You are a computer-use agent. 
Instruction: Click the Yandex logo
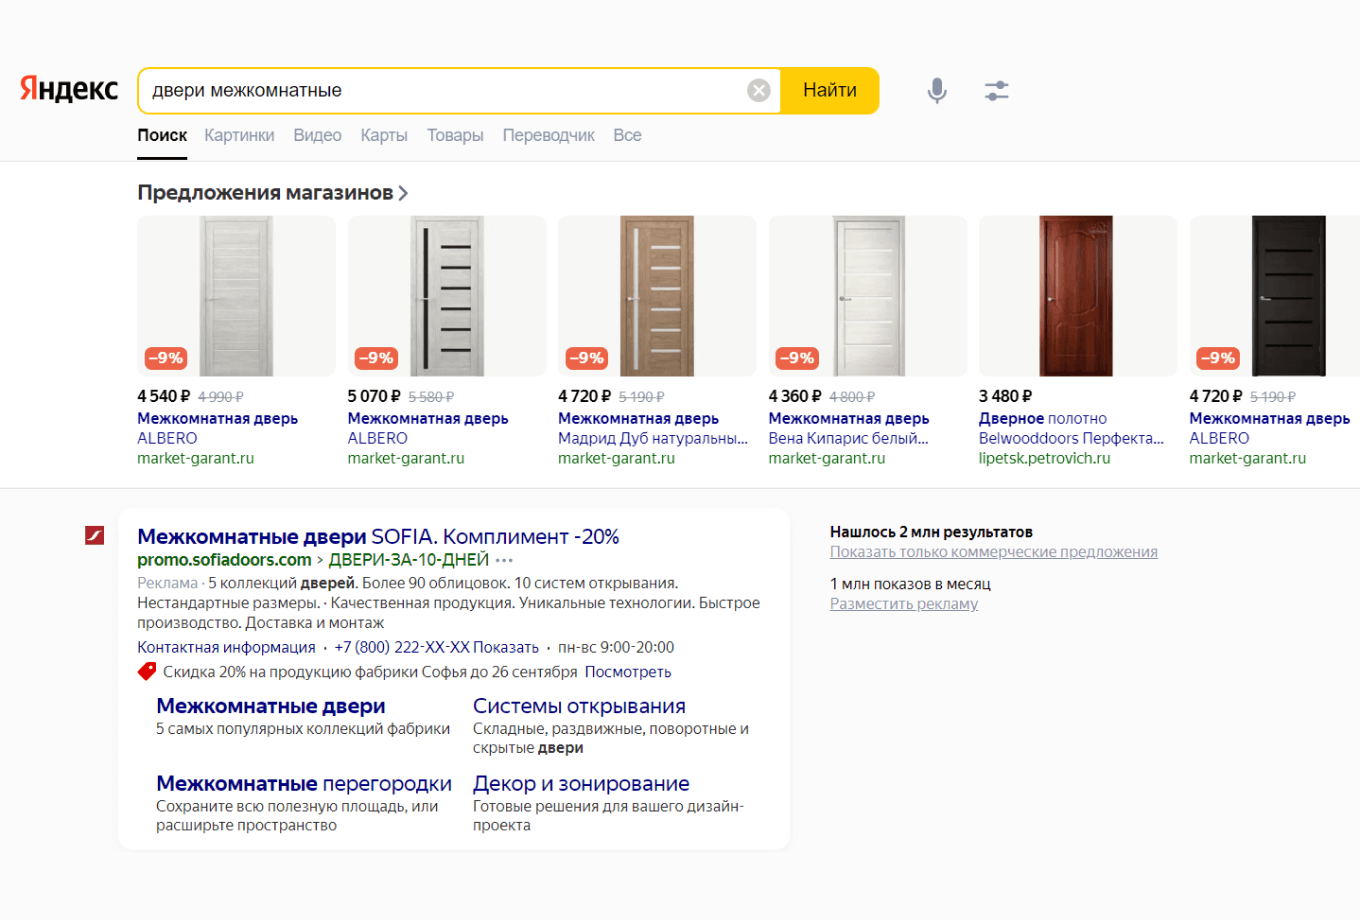69,90
